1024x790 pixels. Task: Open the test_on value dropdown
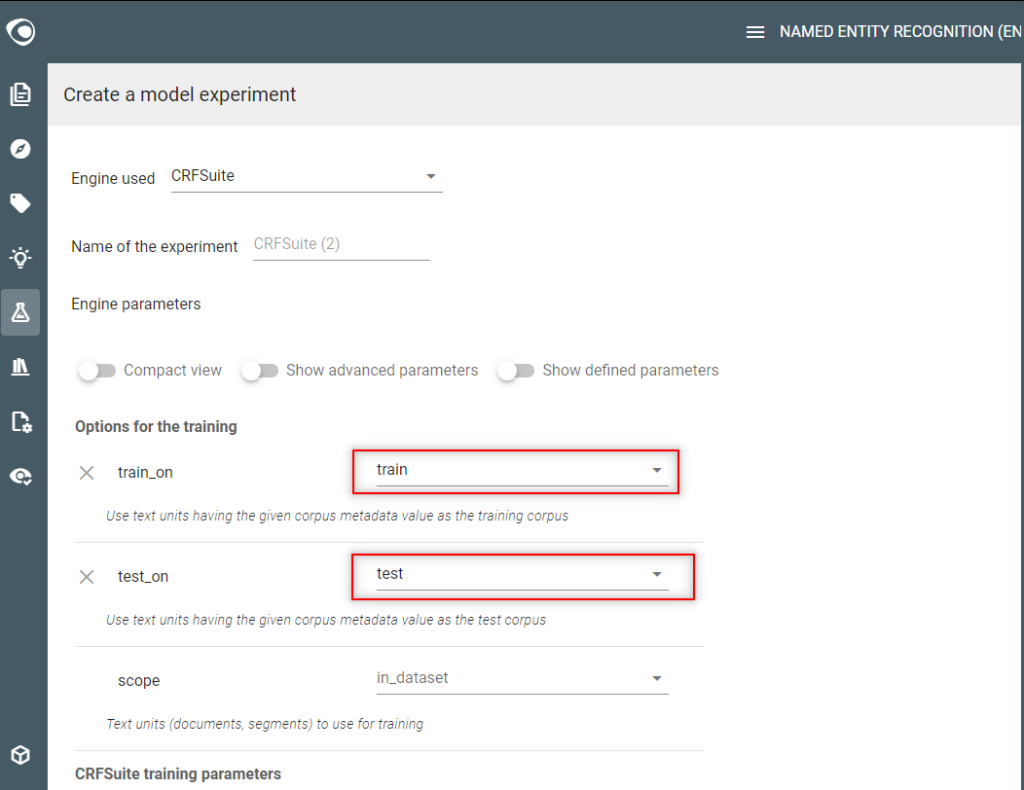point(522,574)
